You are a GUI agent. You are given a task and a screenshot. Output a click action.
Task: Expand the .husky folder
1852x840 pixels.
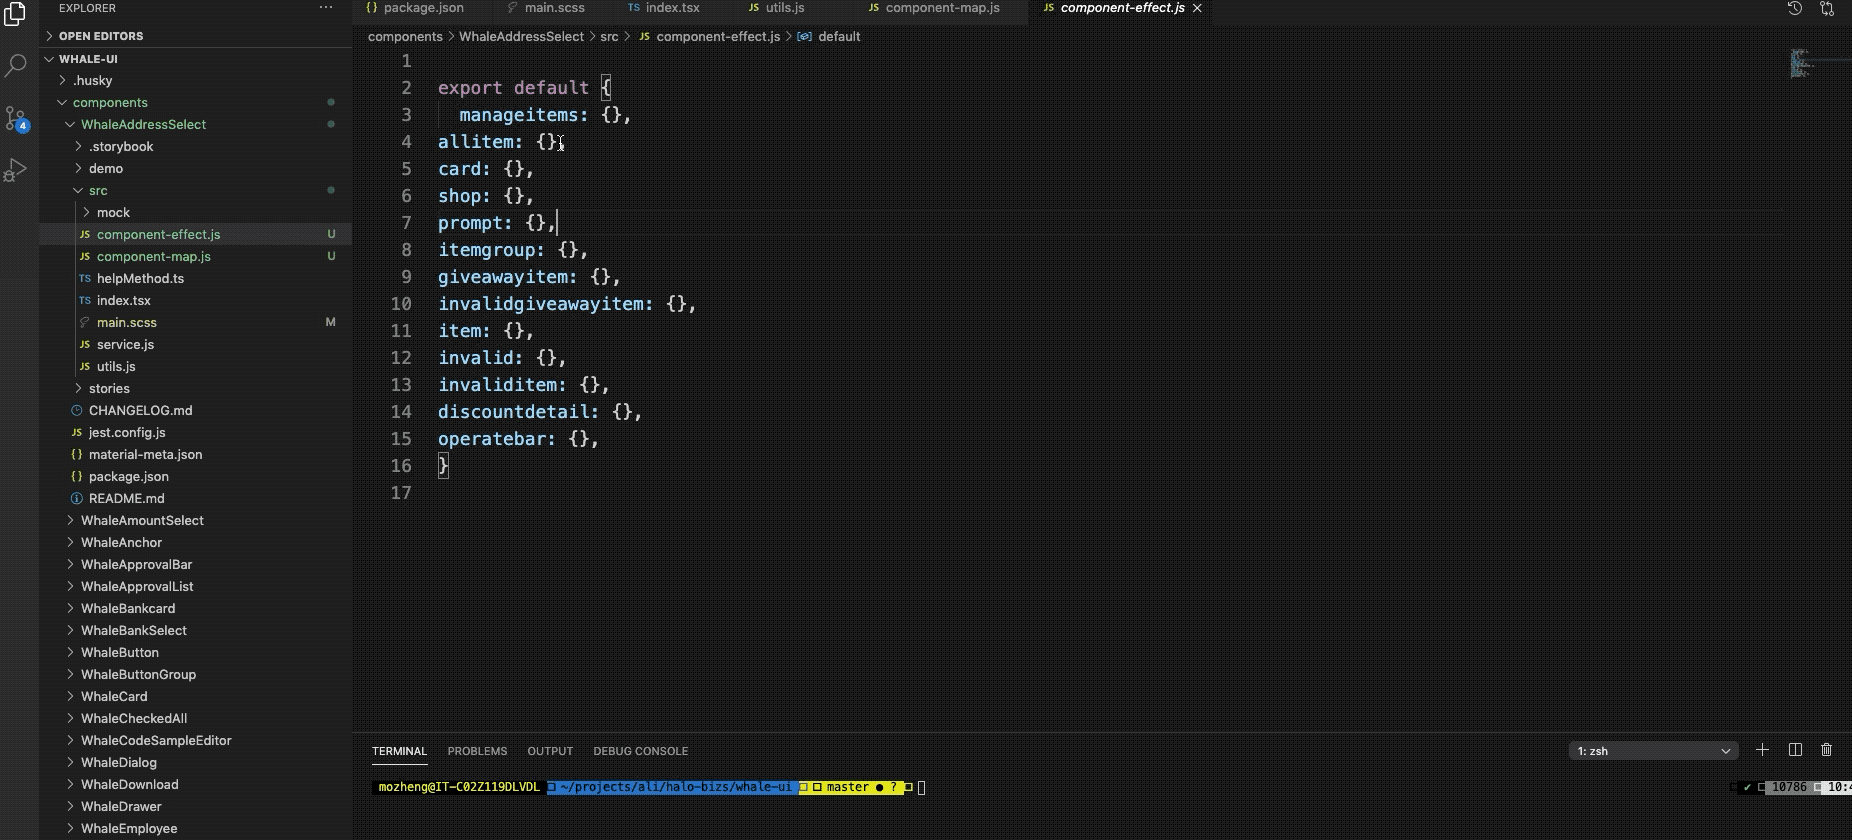pos(195,81)
